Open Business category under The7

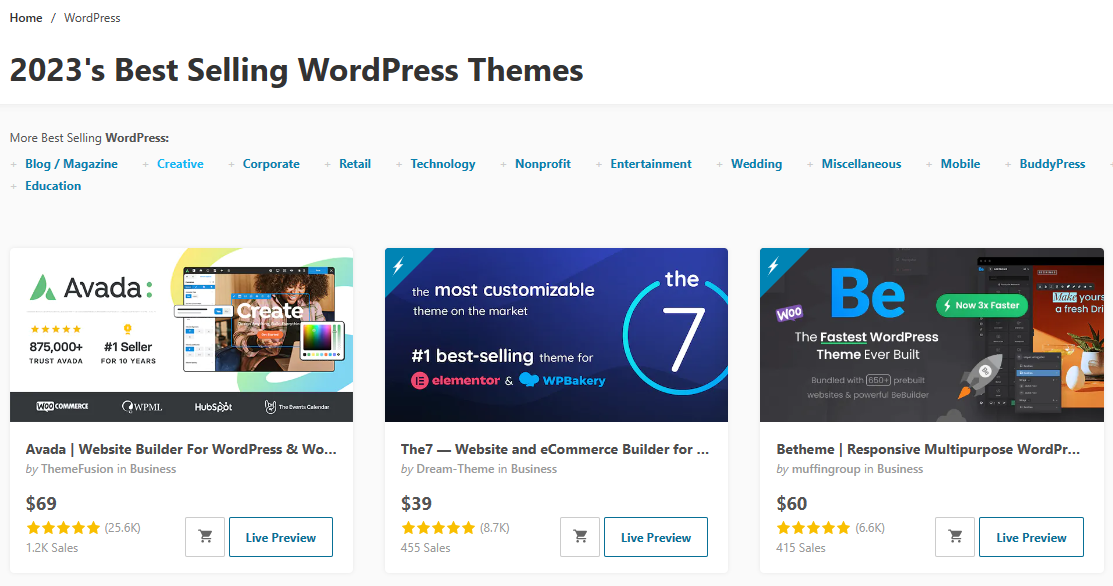[534, 469]
